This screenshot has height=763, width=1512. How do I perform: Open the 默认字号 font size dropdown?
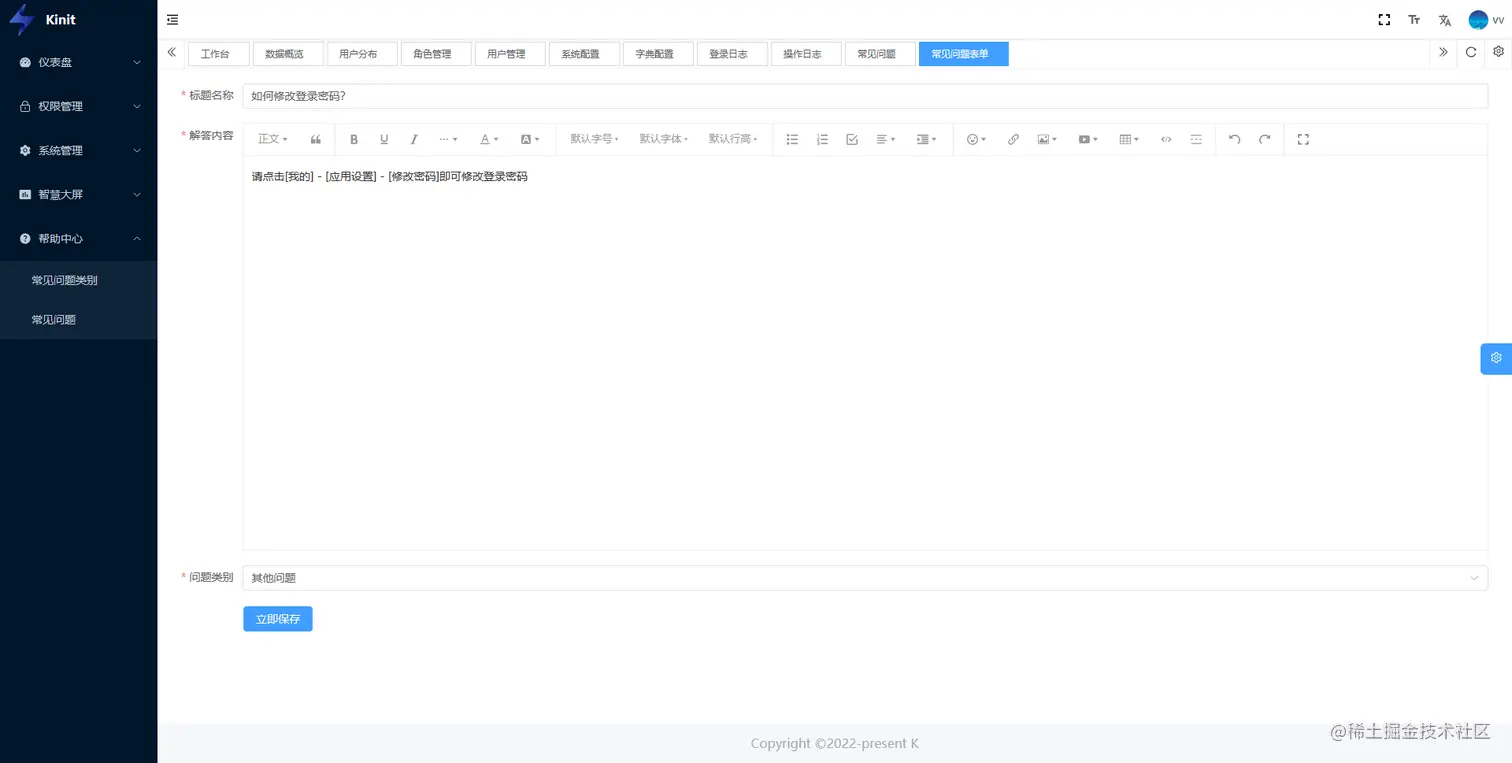594,139
